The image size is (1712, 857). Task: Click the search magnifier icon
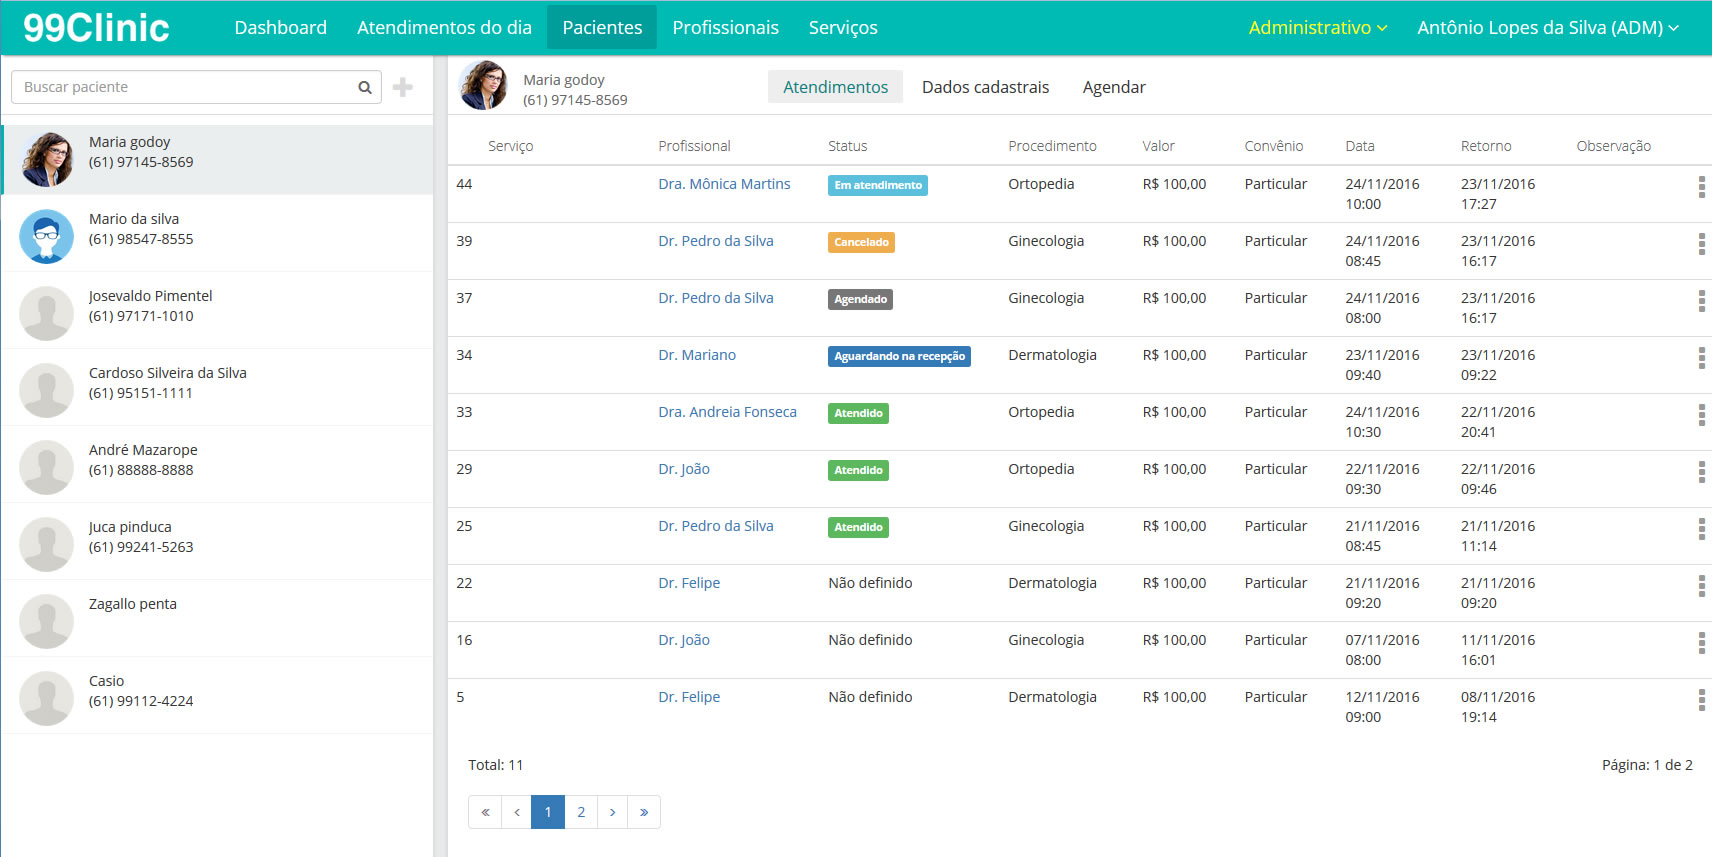(x=365, y=88)
